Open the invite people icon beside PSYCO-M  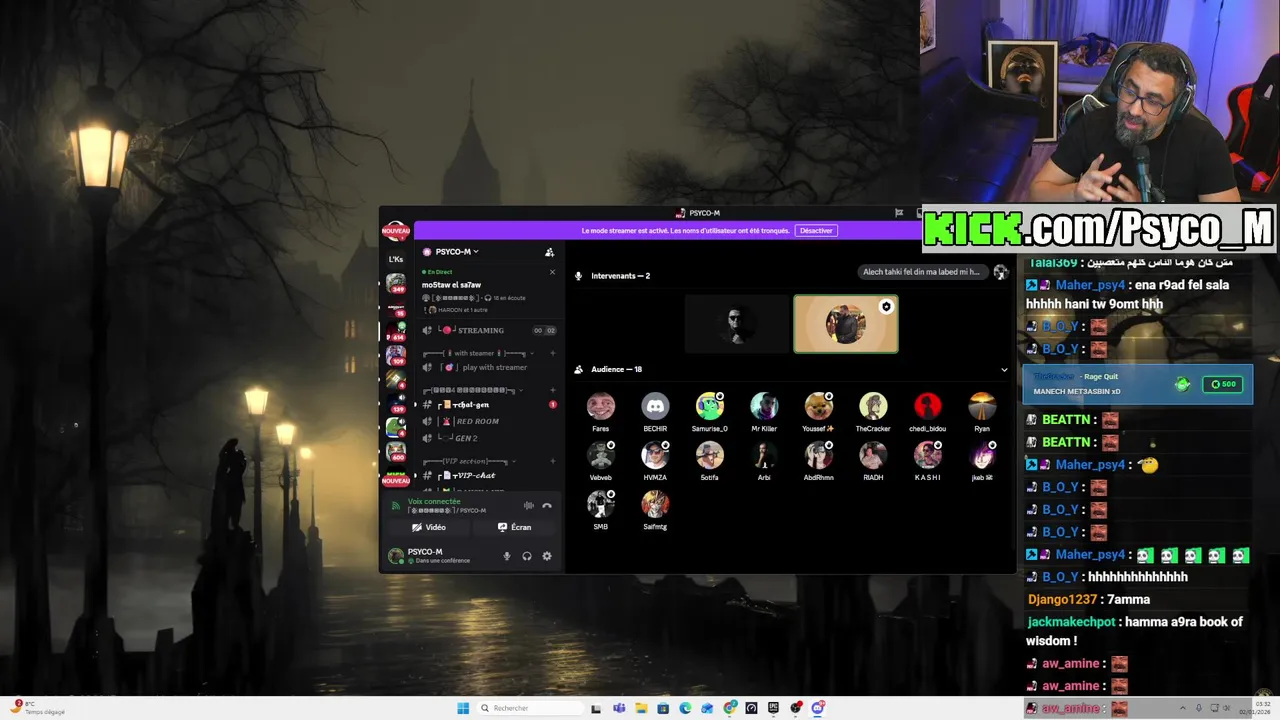(549, 252)
